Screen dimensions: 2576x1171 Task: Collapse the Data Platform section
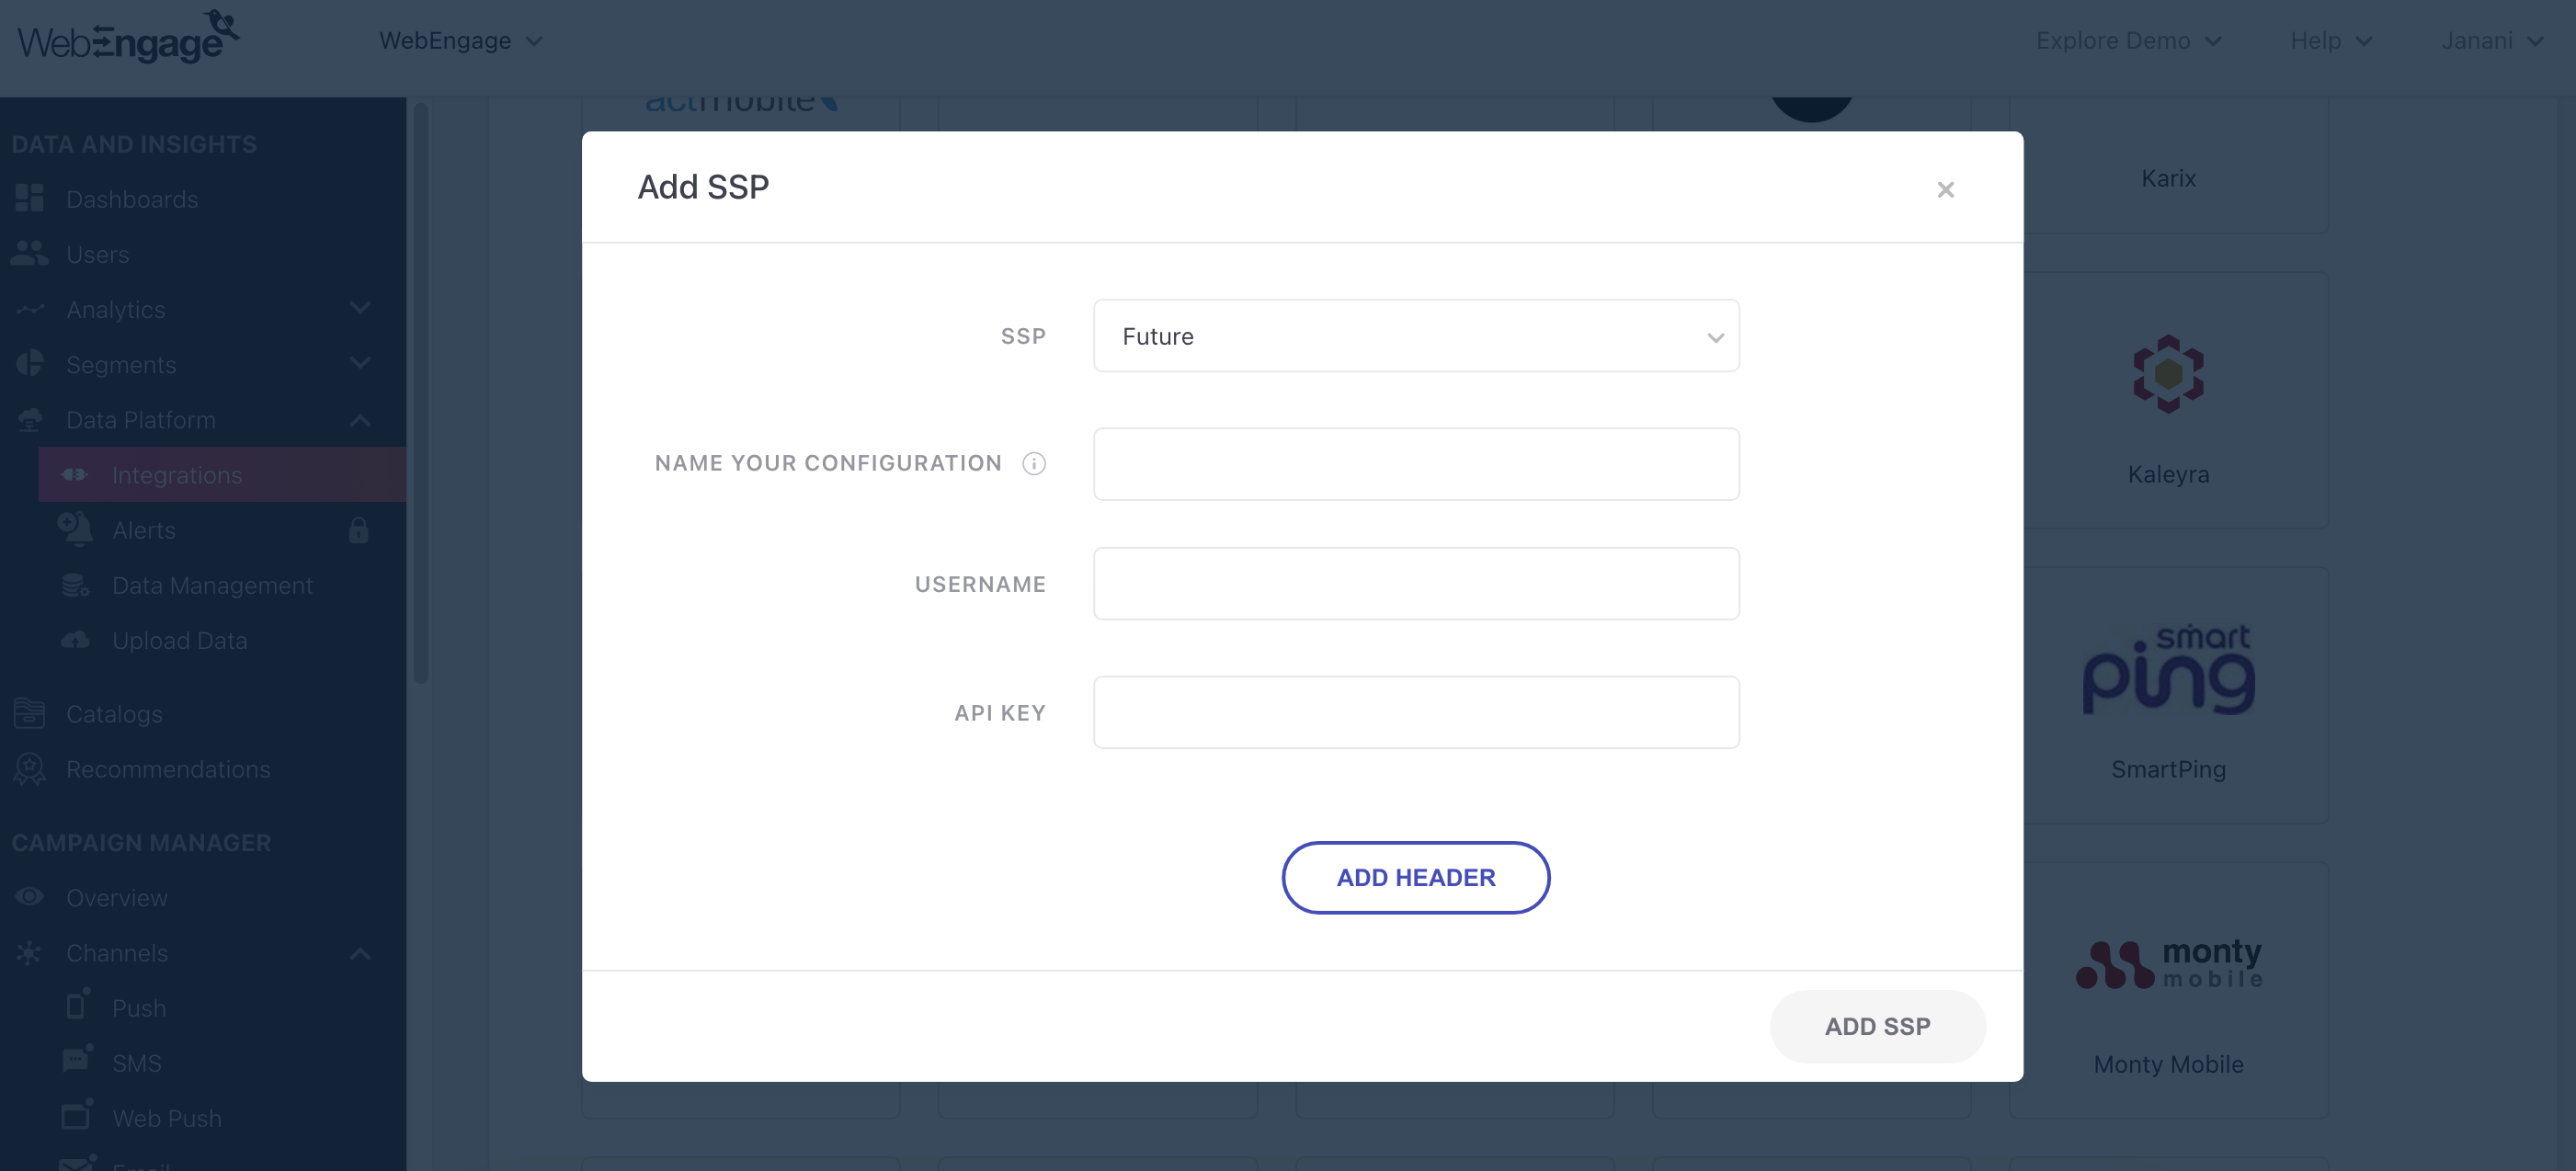point(360,420)
